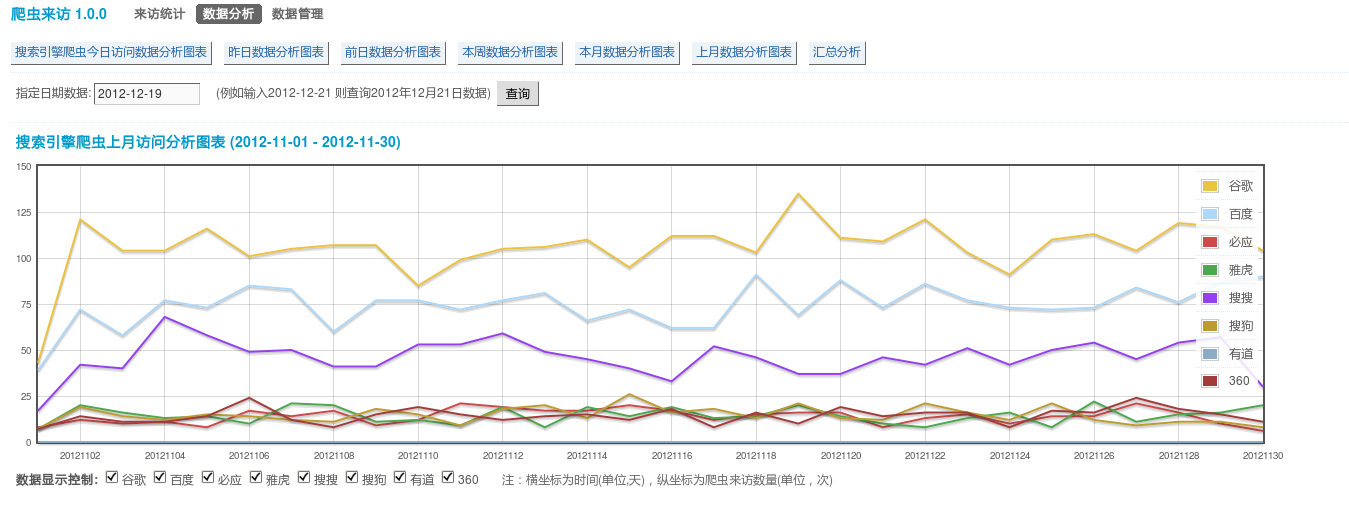Uncheck the 谷歌 data display checkbox

pyautogui.click(x=112, y=478)
